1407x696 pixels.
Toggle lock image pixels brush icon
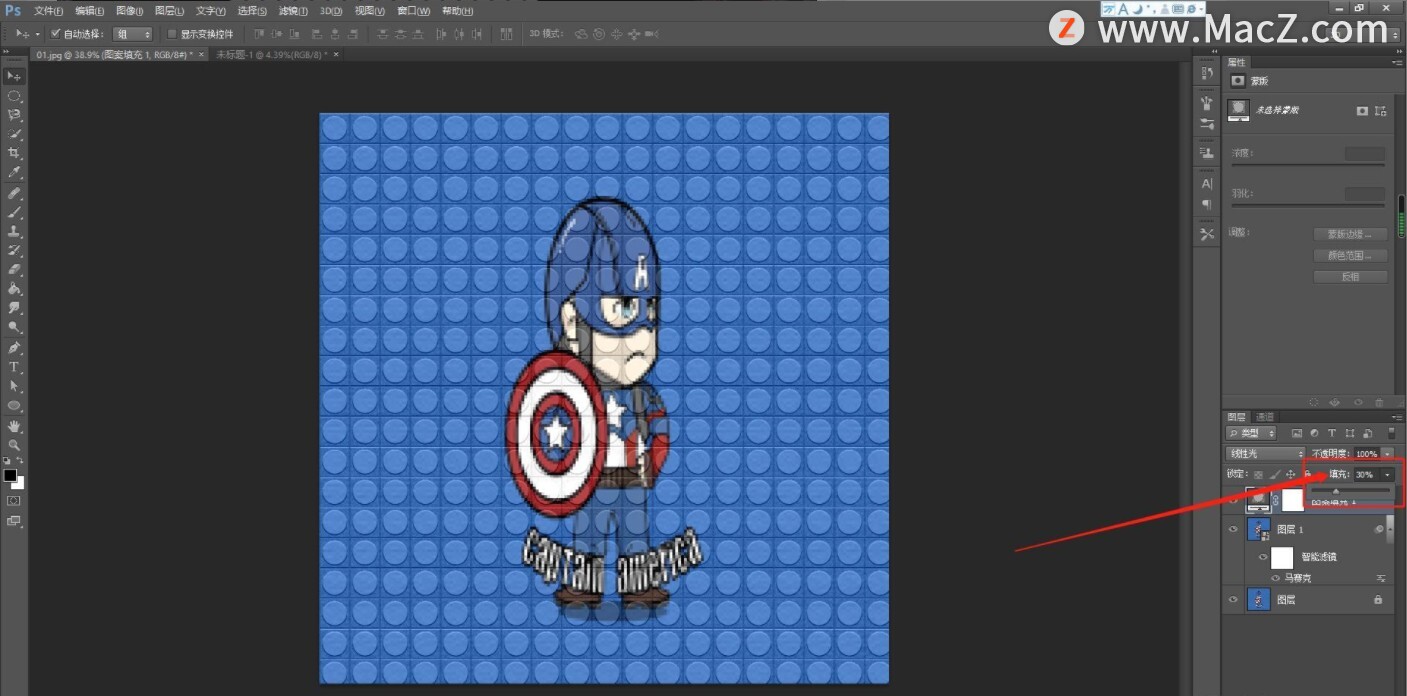coord(1275,474)
